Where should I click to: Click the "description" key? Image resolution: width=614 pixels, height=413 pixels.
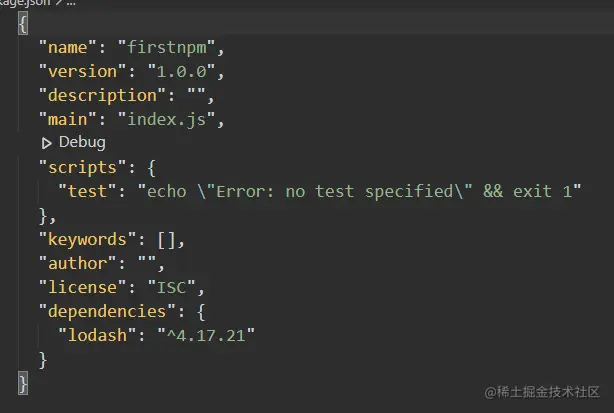click(x=102, y=96)
